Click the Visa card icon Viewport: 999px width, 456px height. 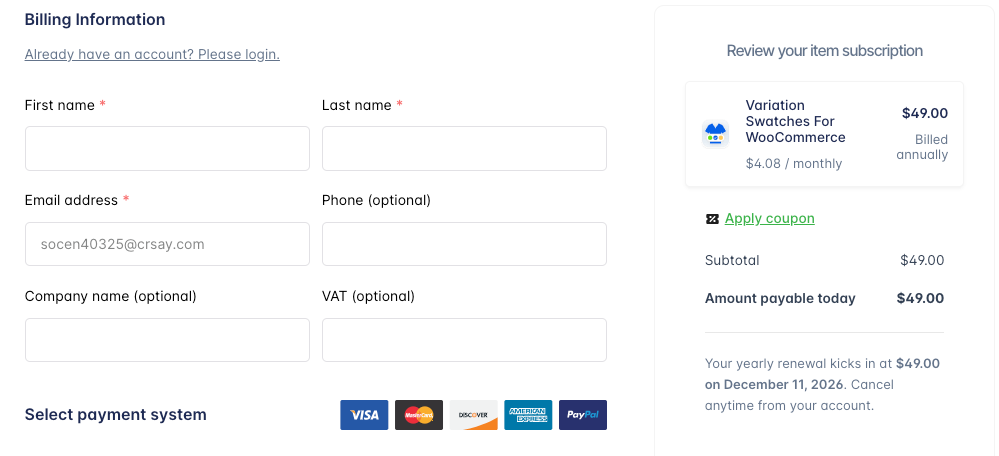click(364, 415)
